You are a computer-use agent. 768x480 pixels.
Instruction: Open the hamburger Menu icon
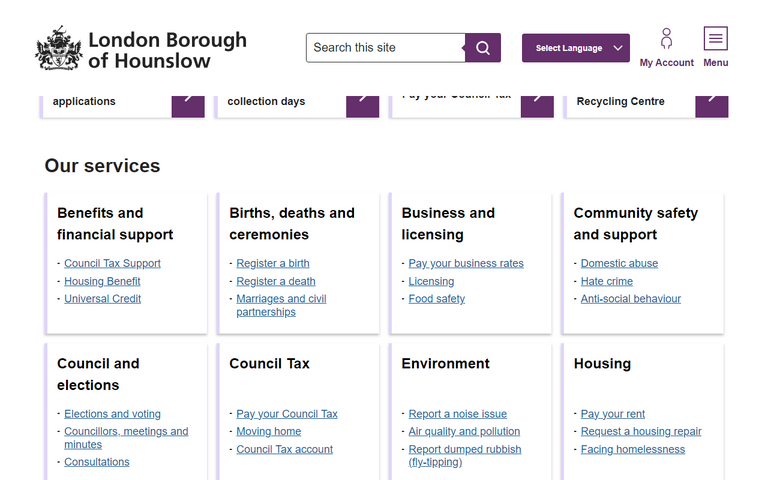715,39
